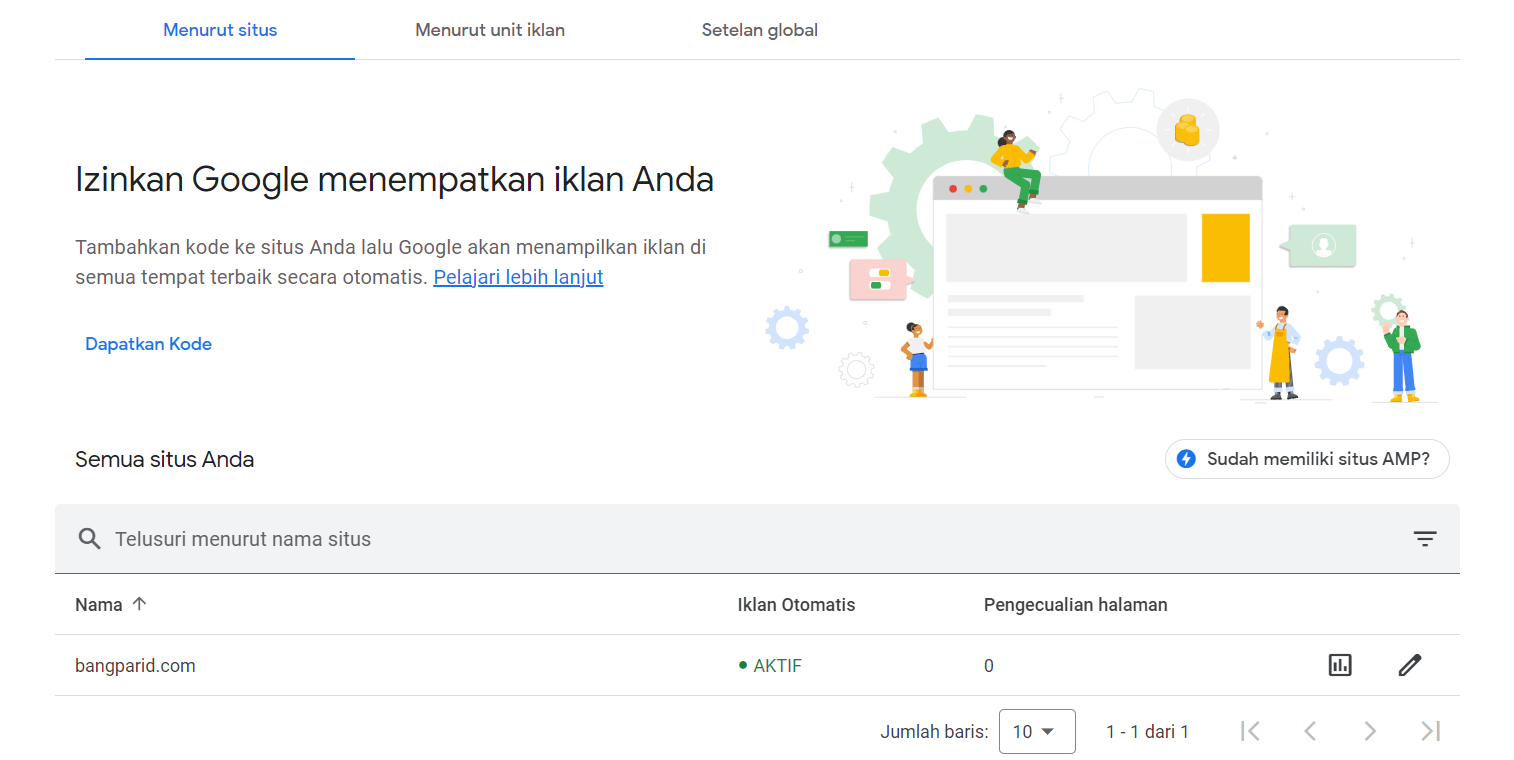1514x760 pixels.
Task: Edit bangparid.com with the pencil icon
Action: (1410, 665)
